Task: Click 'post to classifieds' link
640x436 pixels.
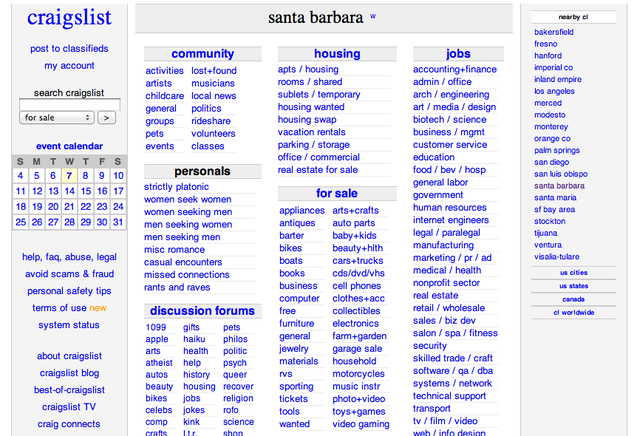Action: 69,49
